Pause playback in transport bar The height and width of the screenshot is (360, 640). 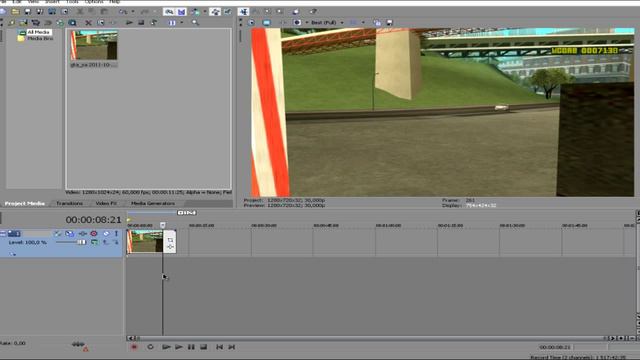coord(191,347)
